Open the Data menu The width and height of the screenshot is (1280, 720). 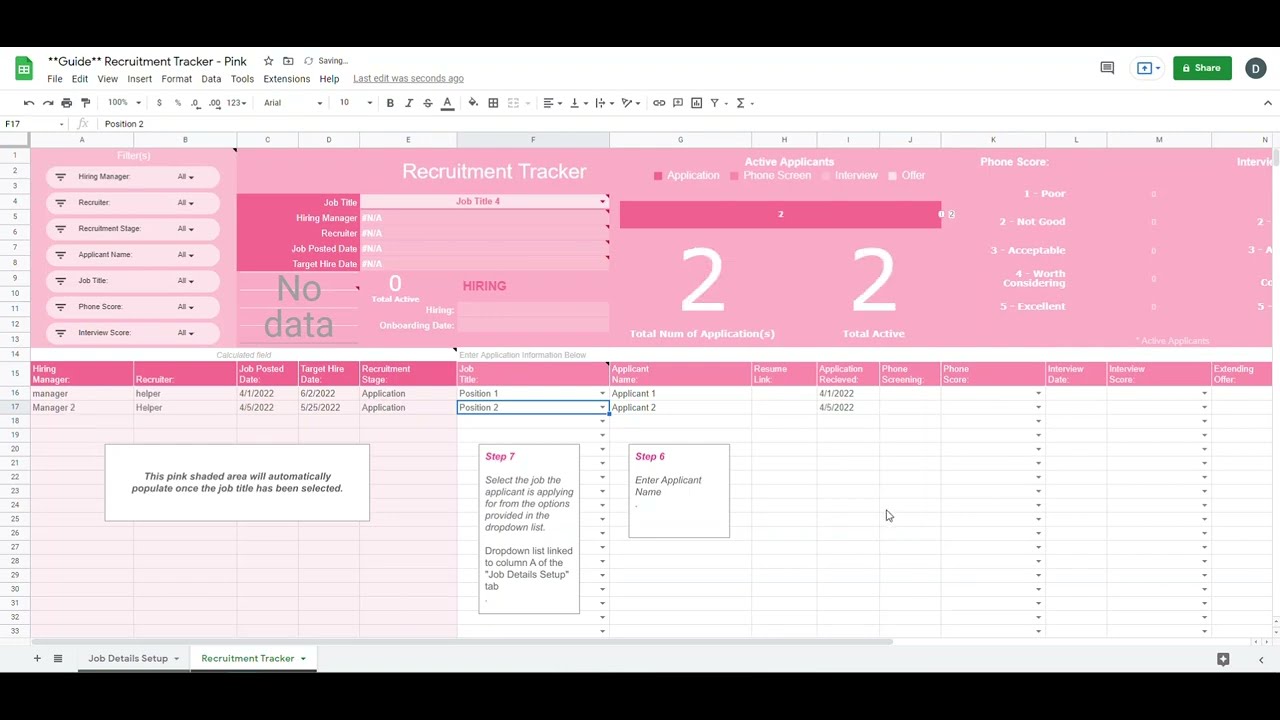pyautogui.click(x=211, y=79)
